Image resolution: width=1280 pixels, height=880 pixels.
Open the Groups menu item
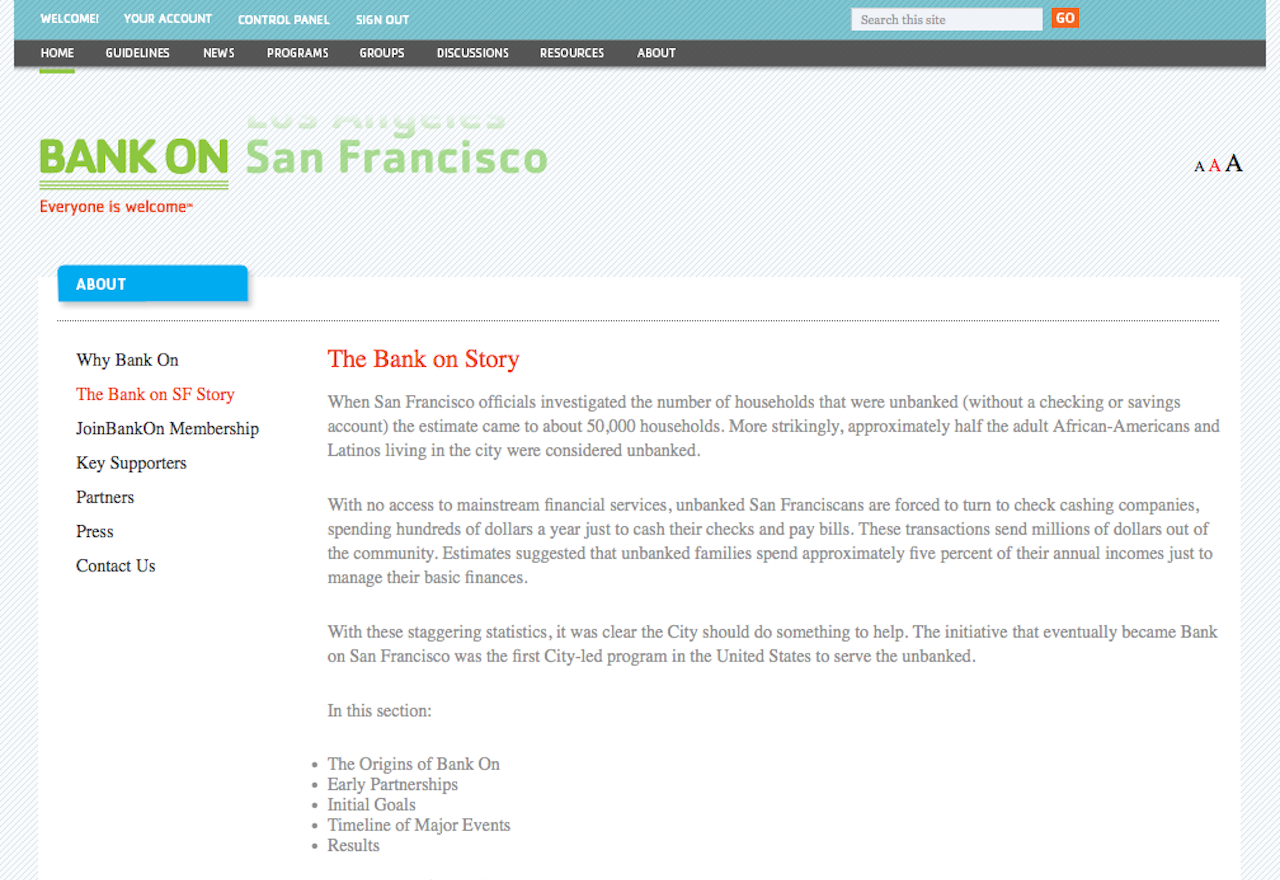[382, 53]
